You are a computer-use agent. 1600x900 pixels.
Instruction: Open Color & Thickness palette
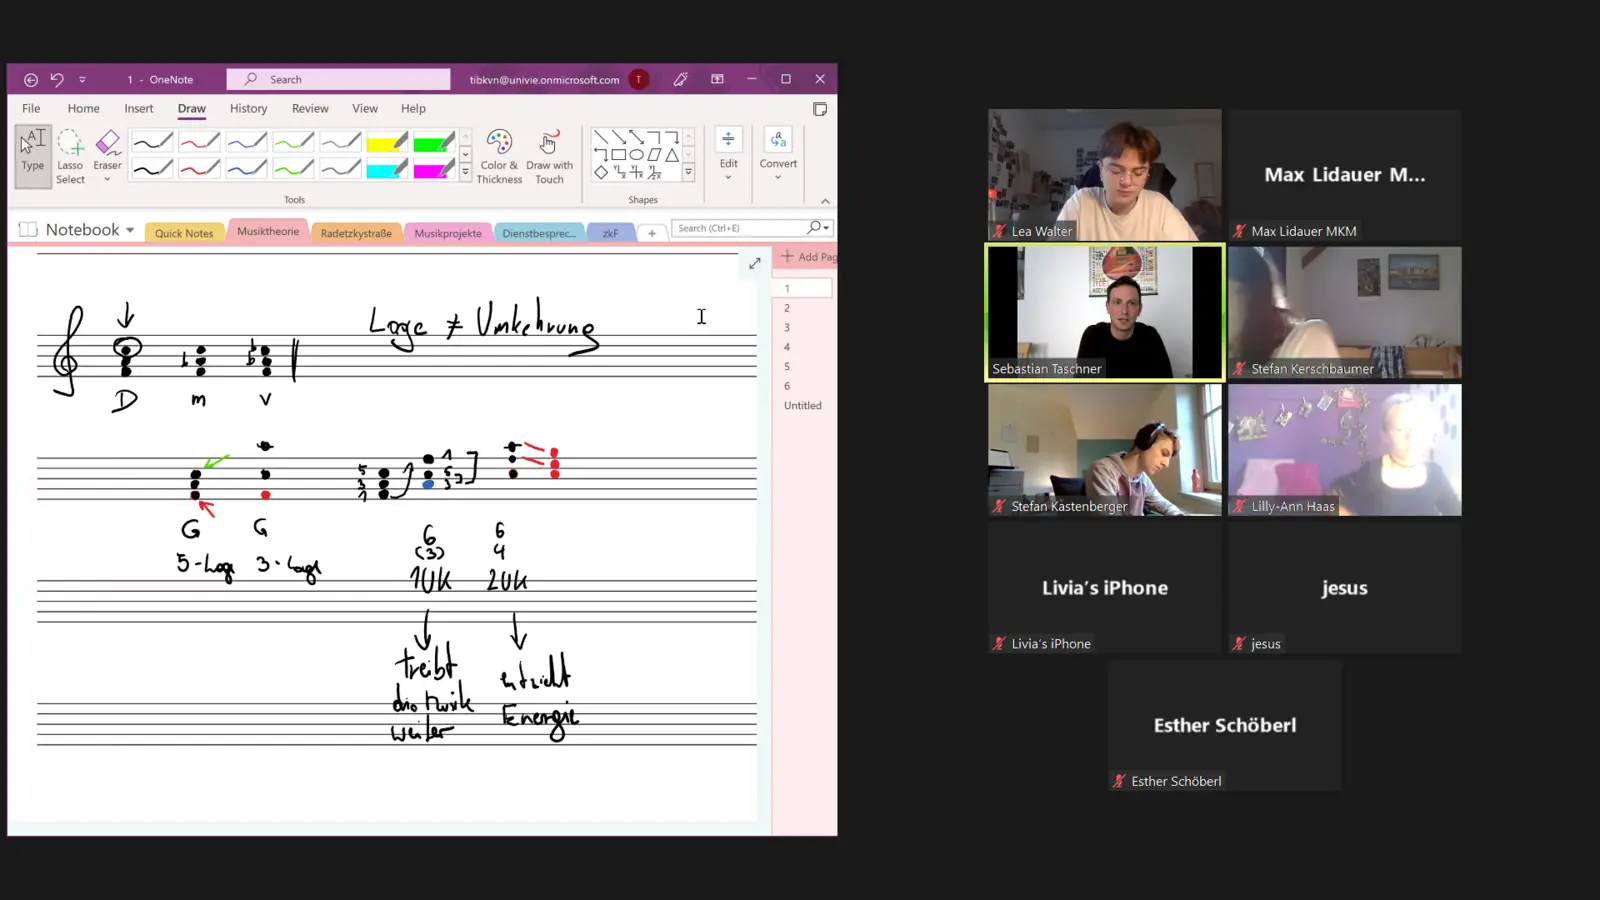tap(499, 156)
